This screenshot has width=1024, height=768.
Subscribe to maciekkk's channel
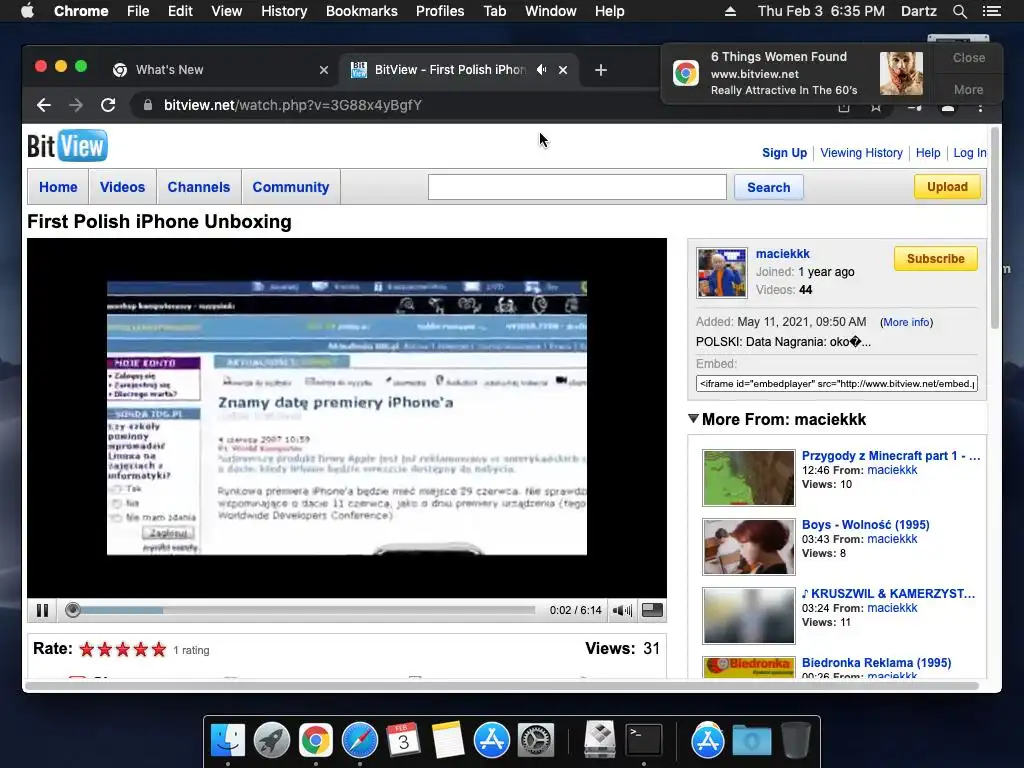click(935, 259)
